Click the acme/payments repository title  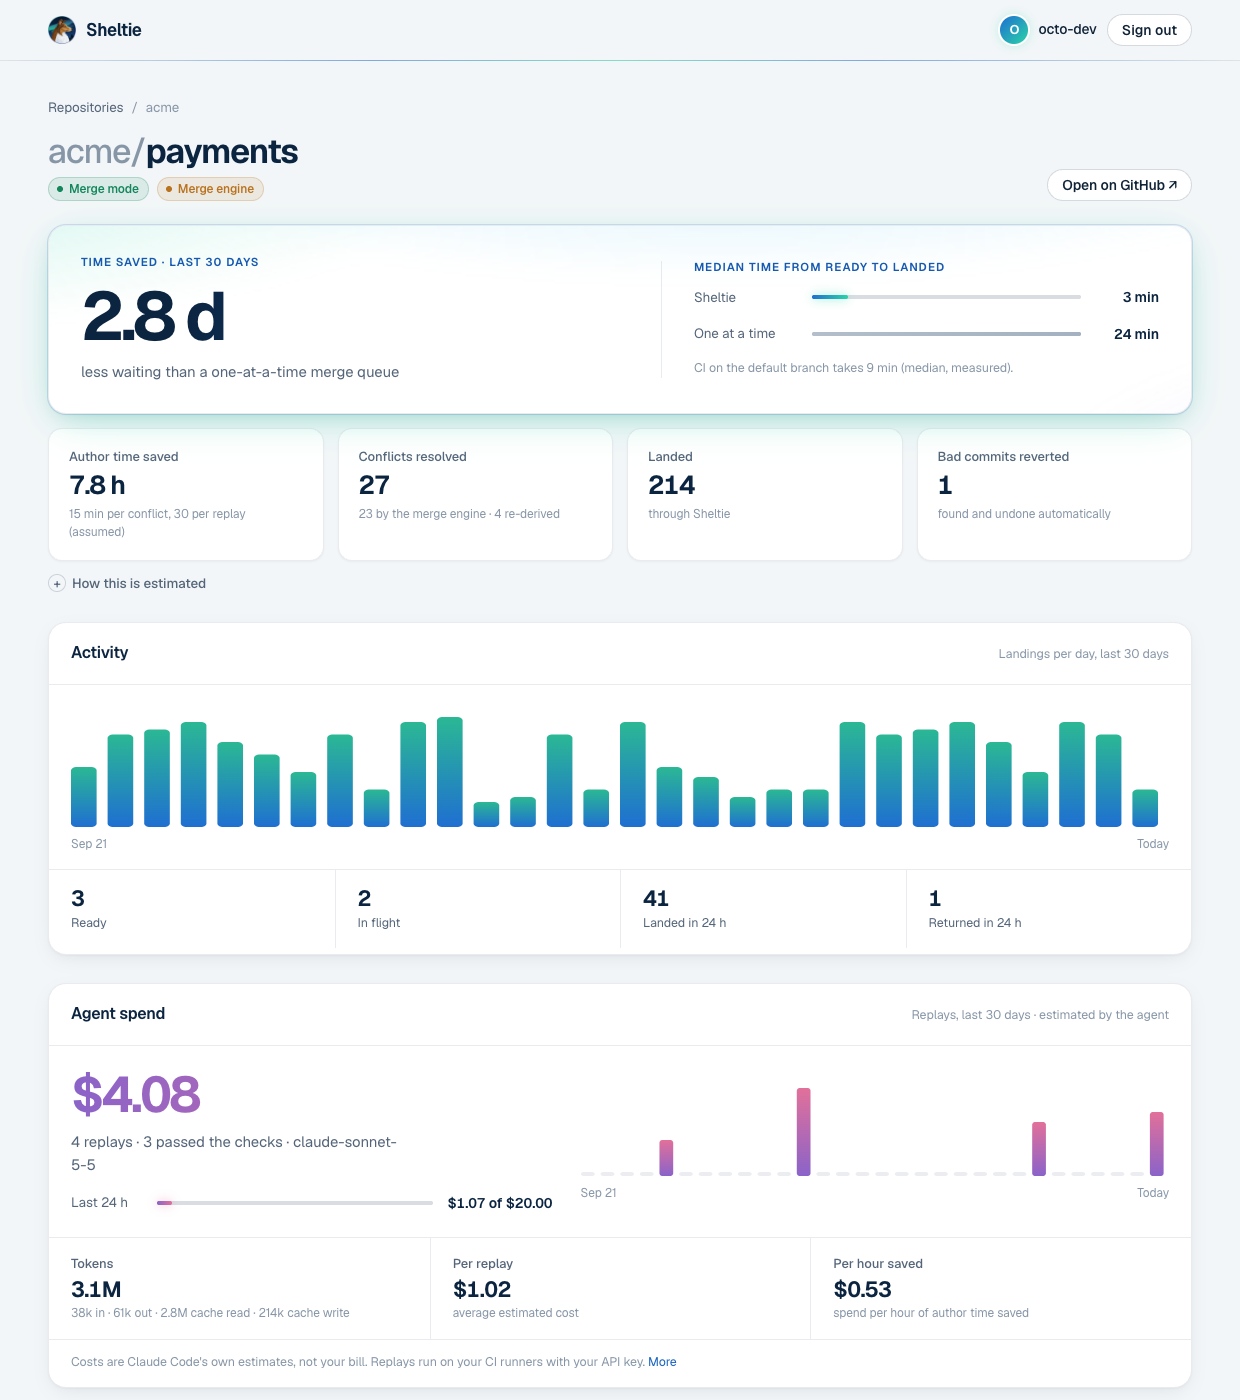pyautogui.click(x=173, y=151)
